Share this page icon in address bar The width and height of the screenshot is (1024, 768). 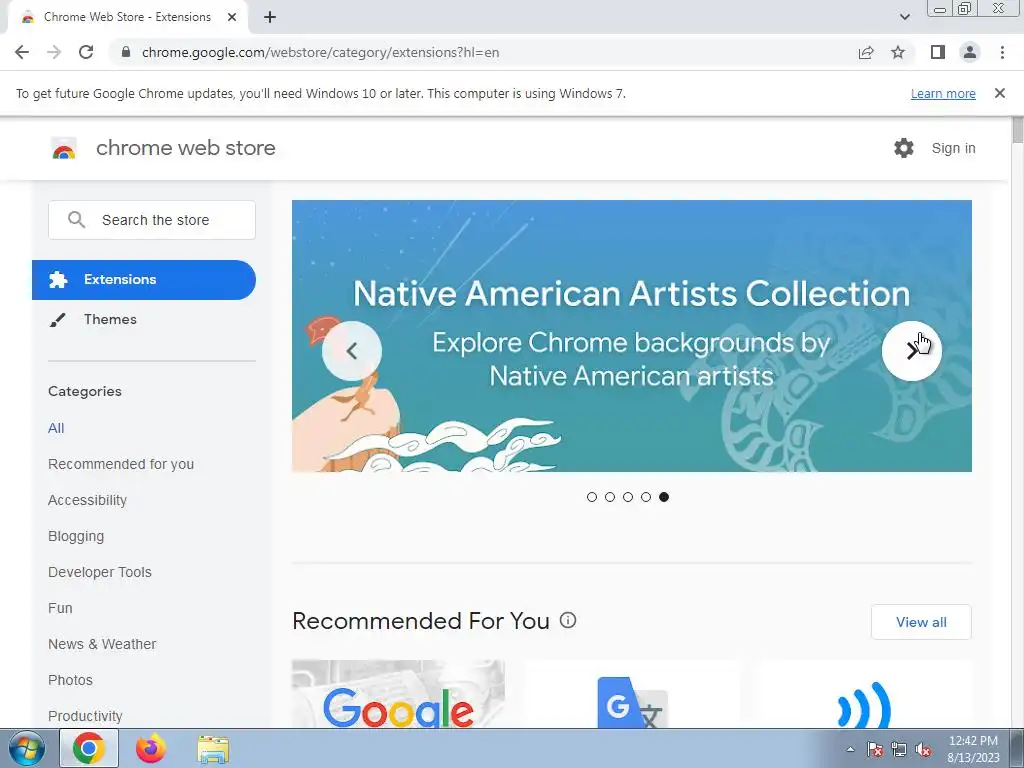click(x=866, y=52)
